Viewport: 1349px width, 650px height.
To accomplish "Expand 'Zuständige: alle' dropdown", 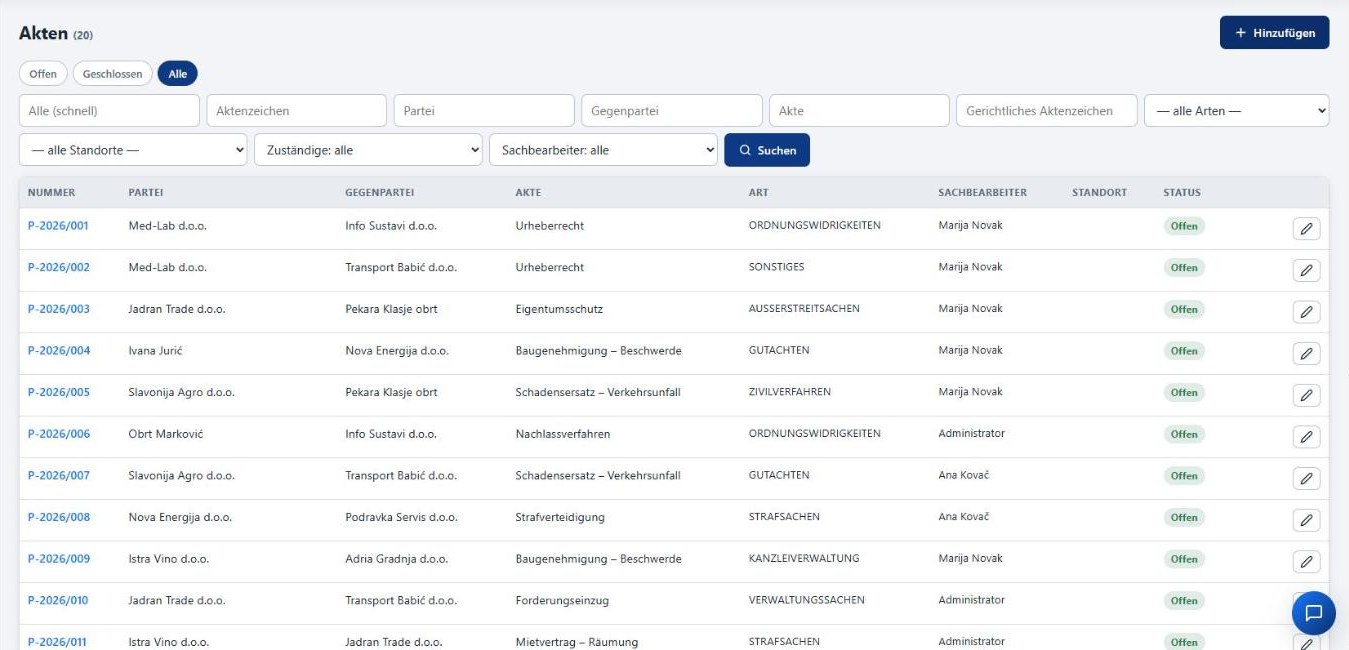I will pyautogui.click(x=368, y=150).
